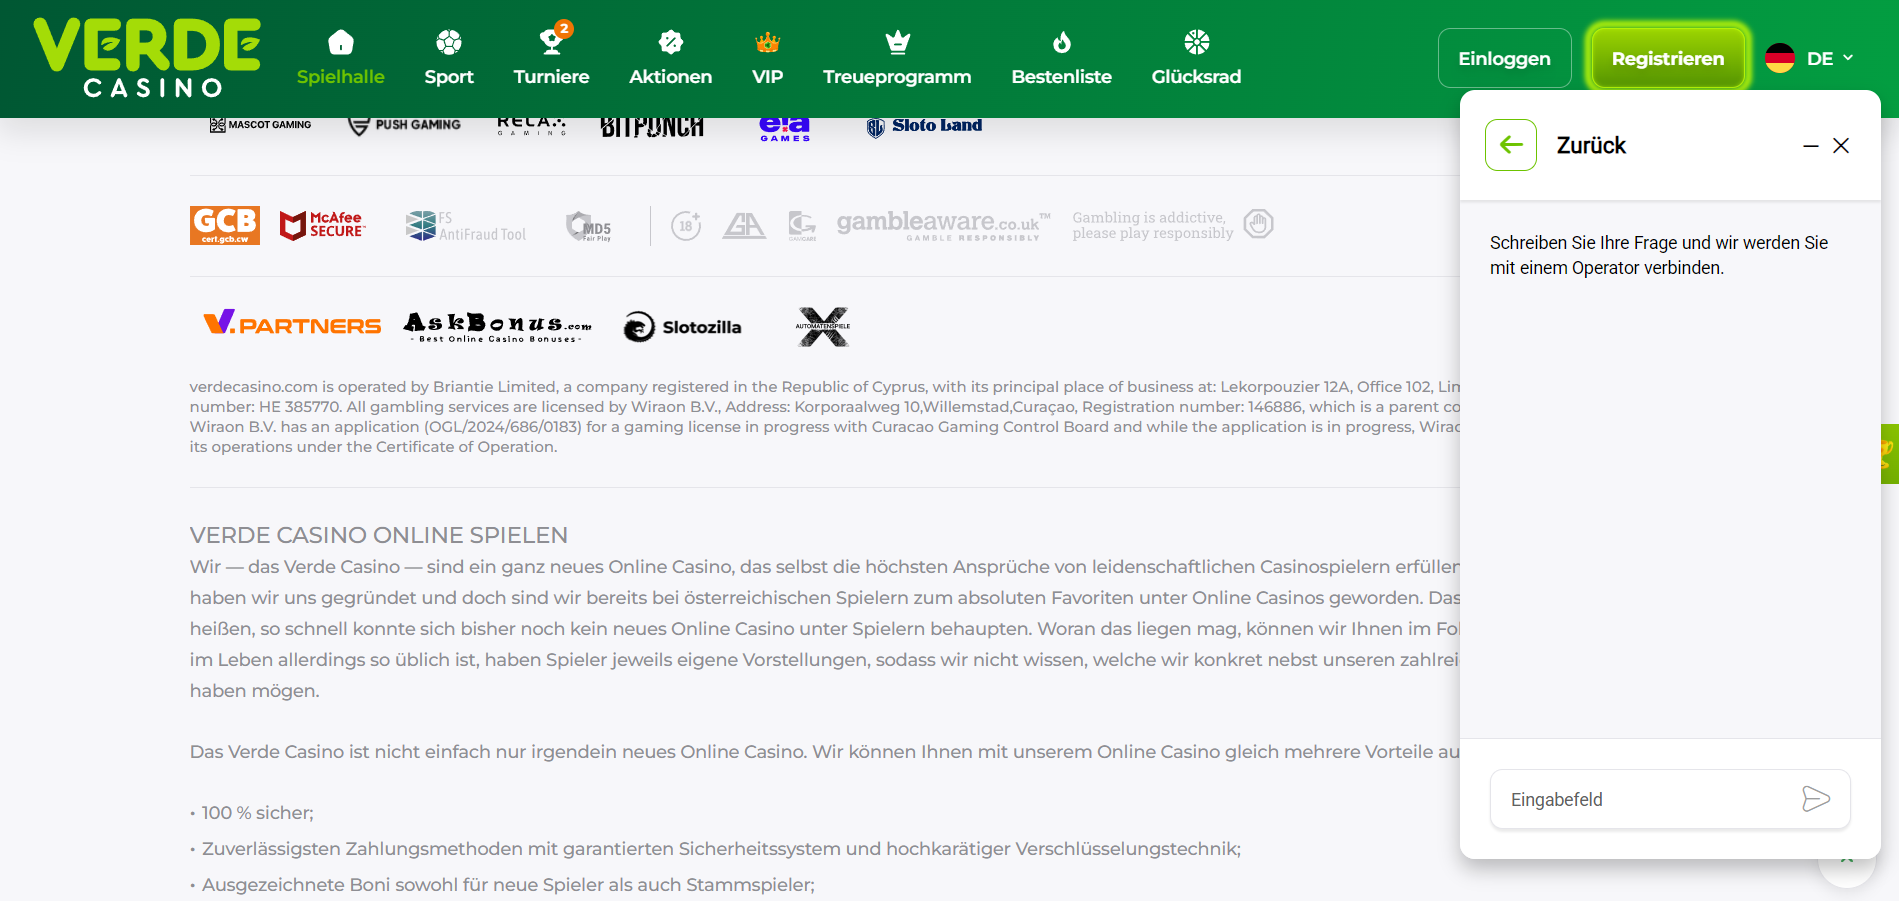Open Aktionen promotions page

click(670, 58)
